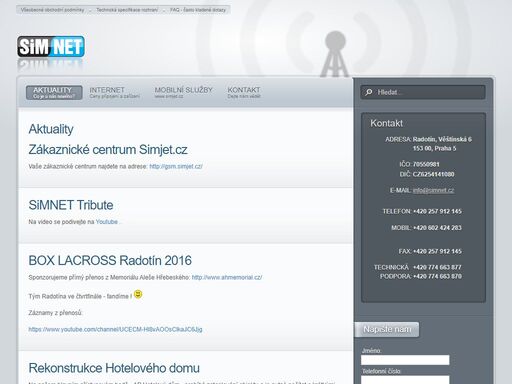Image resolution: width=512 pixels, height=384 pixels.
Task: Focus the Hledat search field
Action: click(423, 92)
